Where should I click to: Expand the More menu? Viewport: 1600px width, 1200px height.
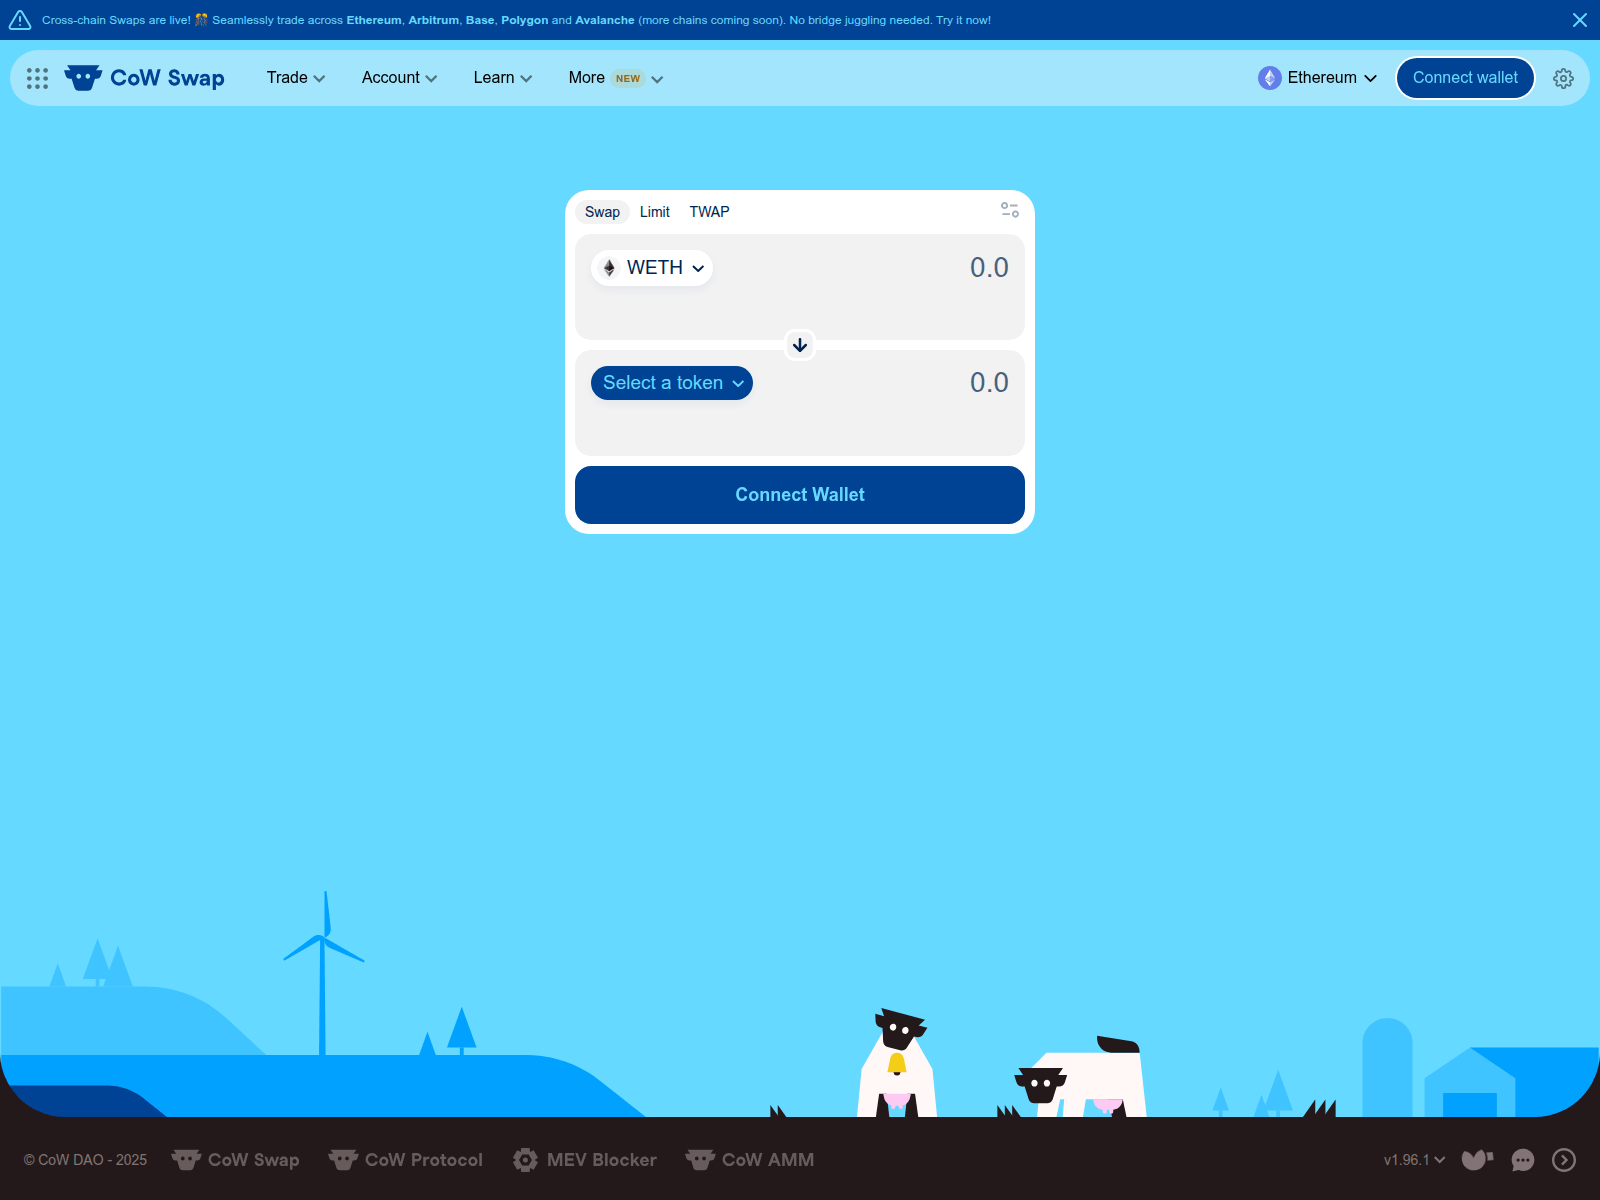[x=616, y=78]
